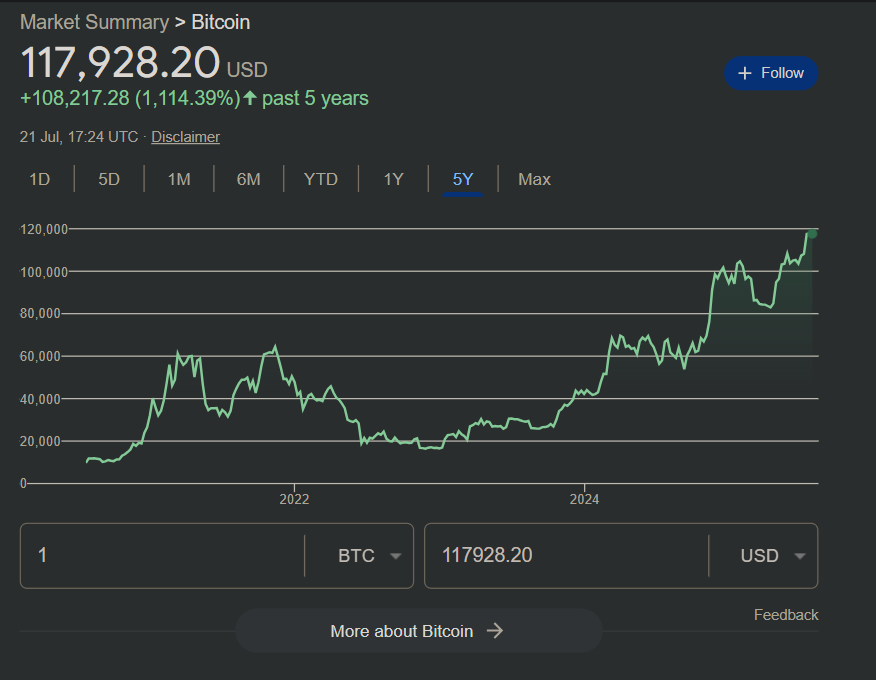Click the 80,000 y-axis label

pyautogui.click(x=40, y=313)
